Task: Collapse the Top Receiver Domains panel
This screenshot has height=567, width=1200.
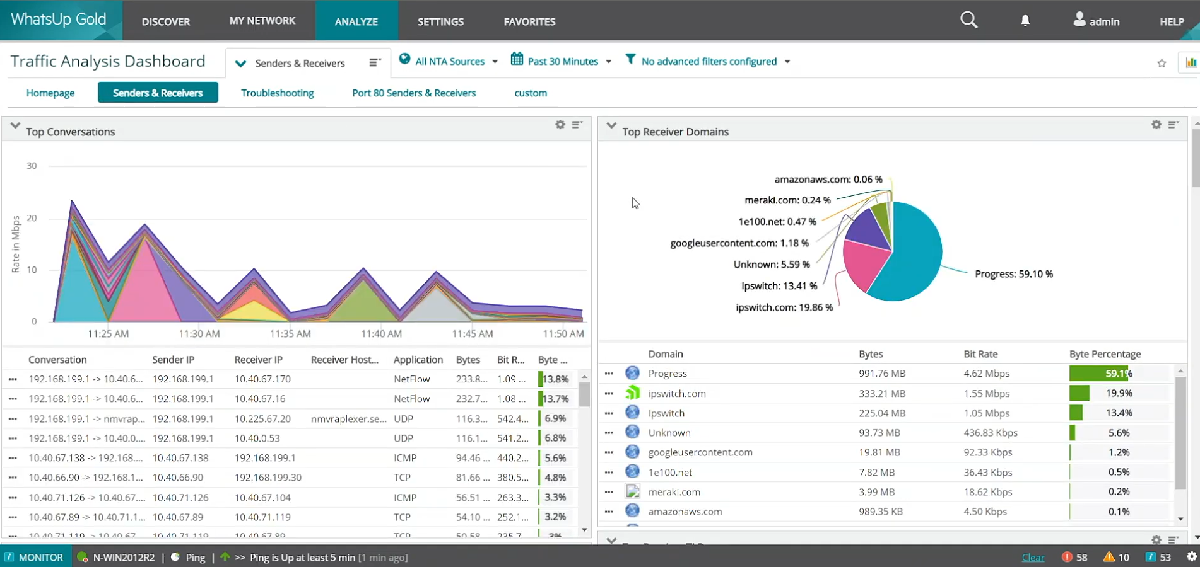Action: pyautogui.click(x=611, y=127)
